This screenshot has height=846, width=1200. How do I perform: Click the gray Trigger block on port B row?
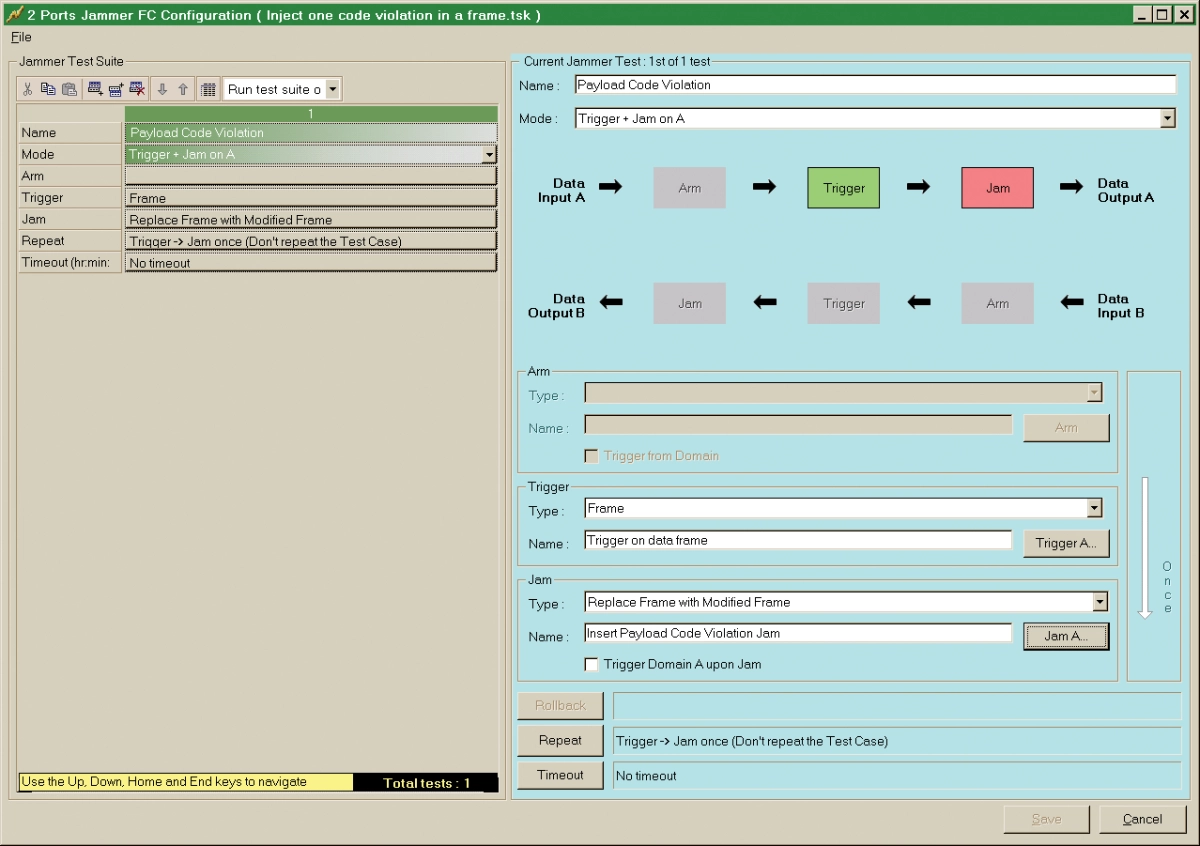(x=844, y=303)
